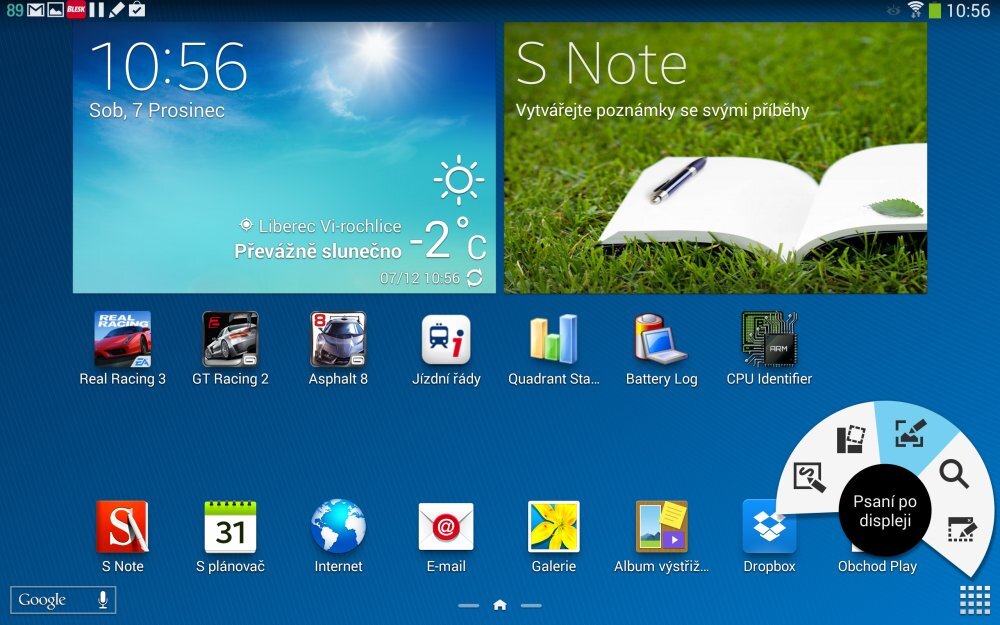The width and height of the screenshot is (1000, 625).
Task: Tap the 89 battery percentage in status bar
Action: click(x=15, y=10)
